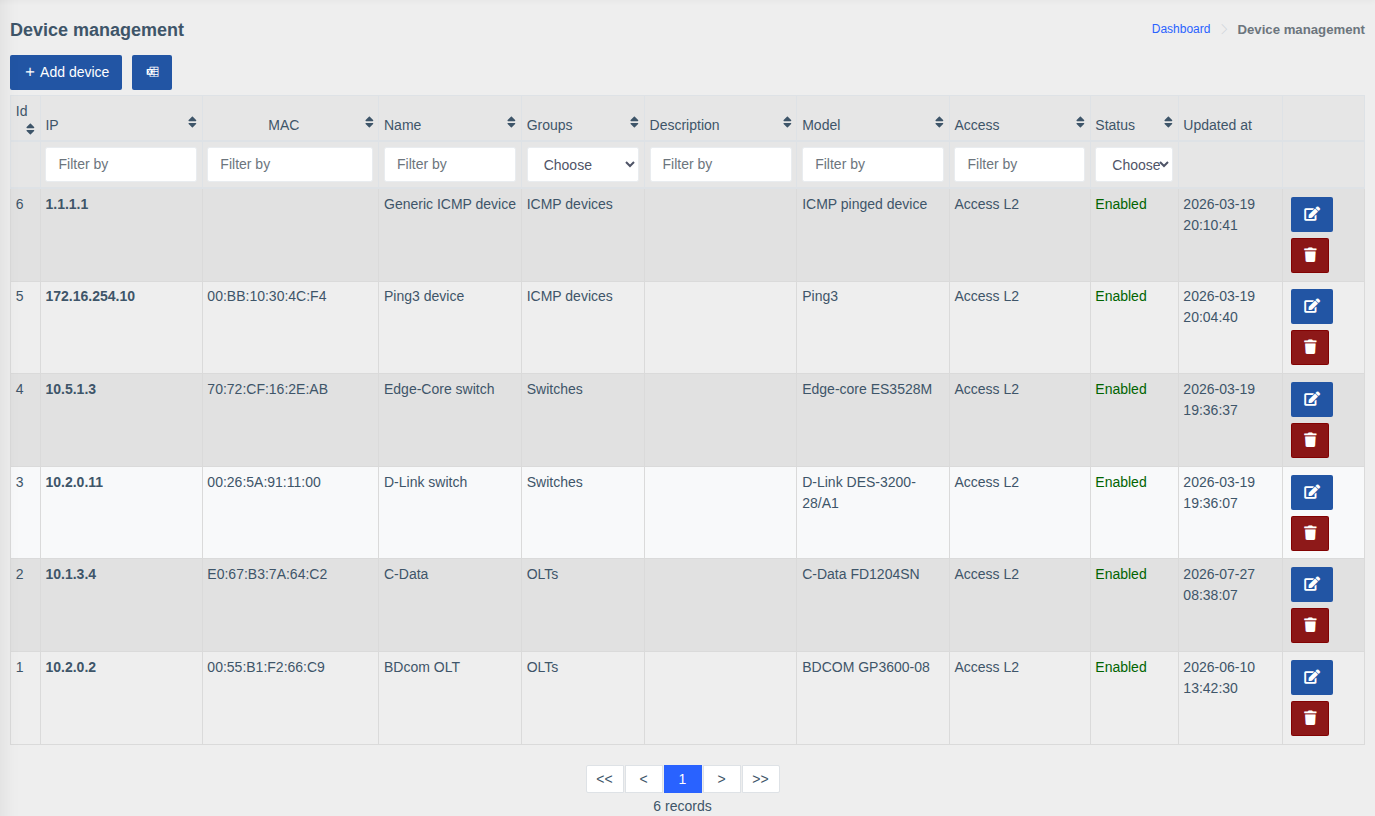
Task: Edit the C-Data device entry
Action: 1311,584
